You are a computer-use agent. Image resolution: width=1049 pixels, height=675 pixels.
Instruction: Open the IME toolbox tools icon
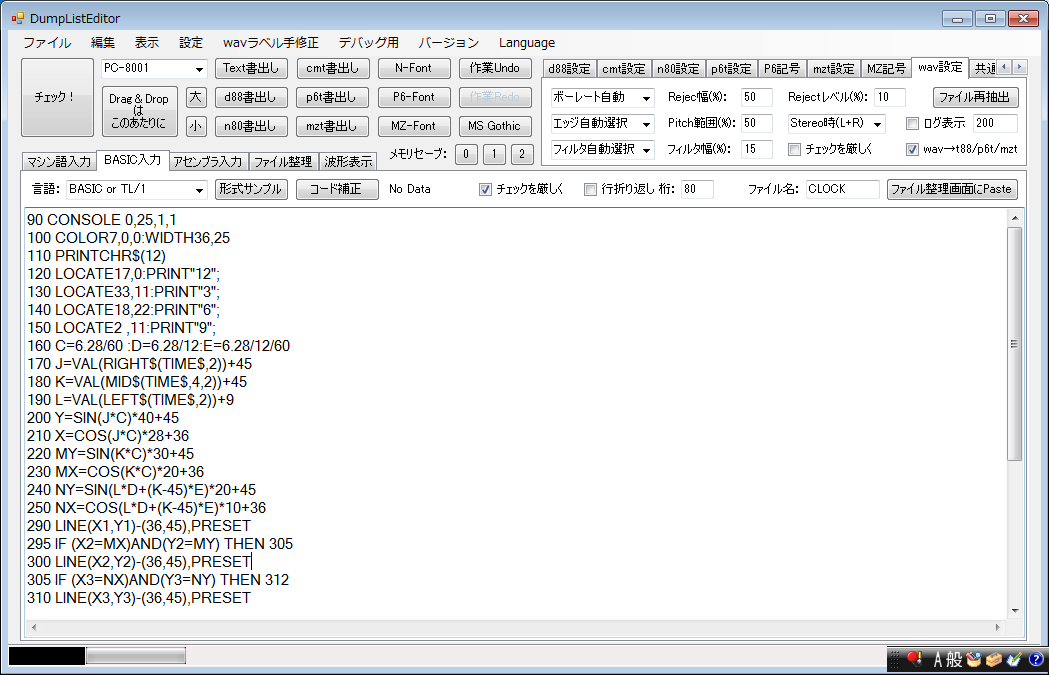tap(994, 660)
